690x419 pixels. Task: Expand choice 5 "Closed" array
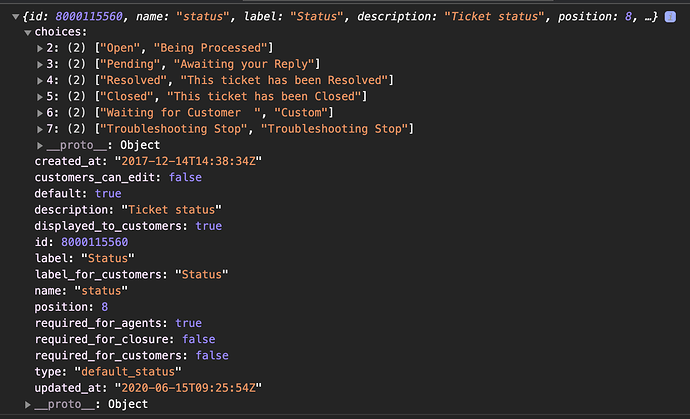pyautogui.click(x=40, y=97)
